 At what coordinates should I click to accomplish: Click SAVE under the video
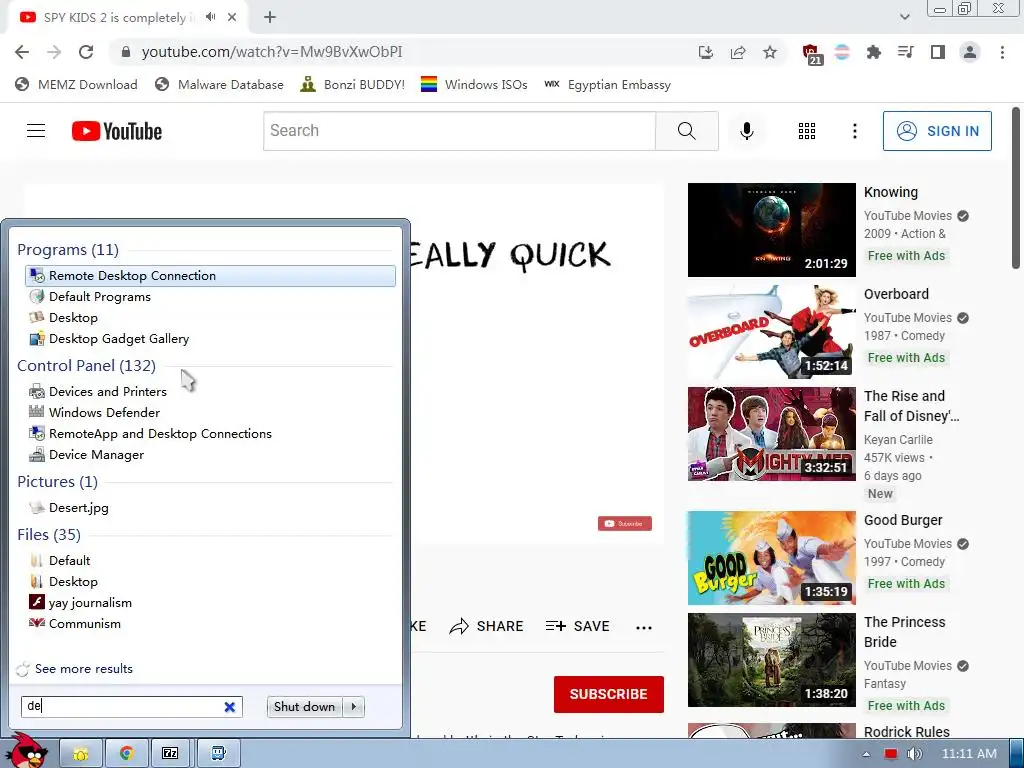tap(577, 626)
